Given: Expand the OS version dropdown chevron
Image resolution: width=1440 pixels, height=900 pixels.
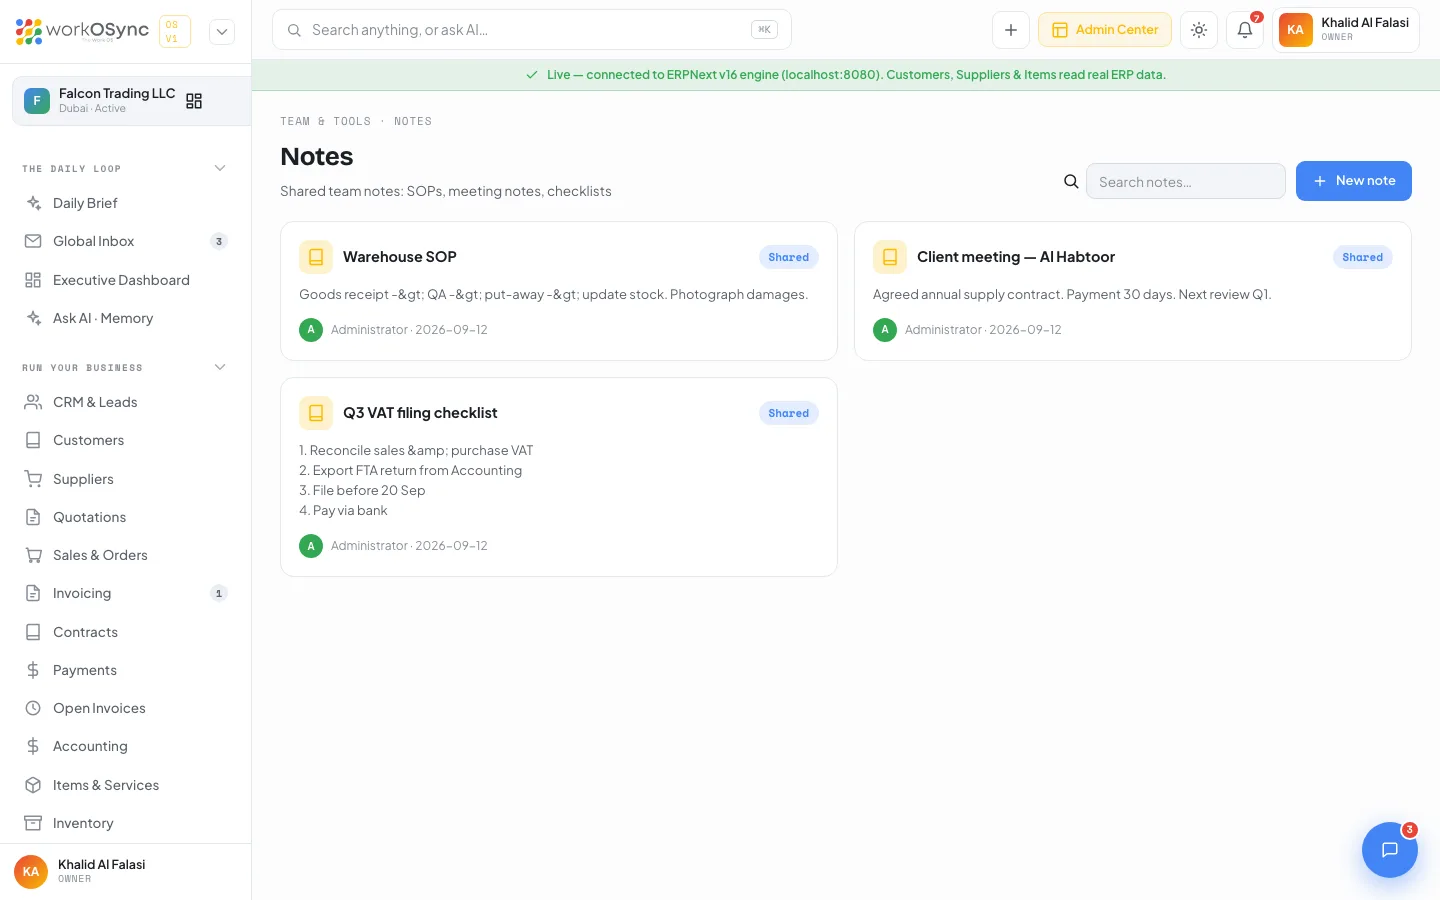Looking at the screenshot, I should [x=222, y=32].
